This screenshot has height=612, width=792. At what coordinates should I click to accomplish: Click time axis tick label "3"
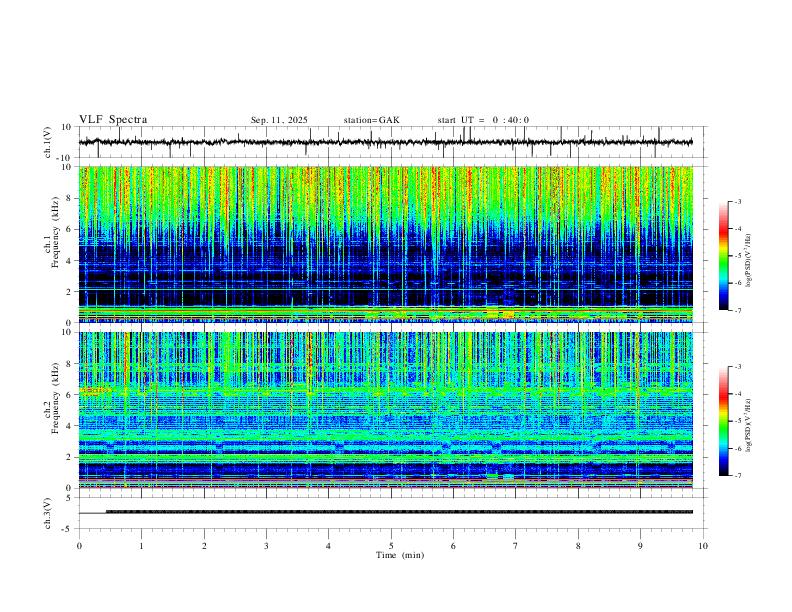point(266,546)
